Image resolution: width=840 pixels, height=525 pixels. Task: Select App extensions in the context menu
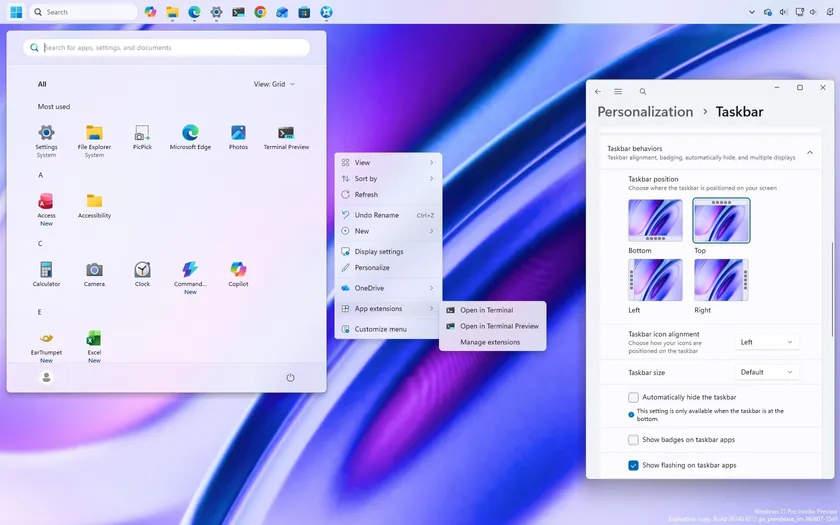tap(388, 309)
